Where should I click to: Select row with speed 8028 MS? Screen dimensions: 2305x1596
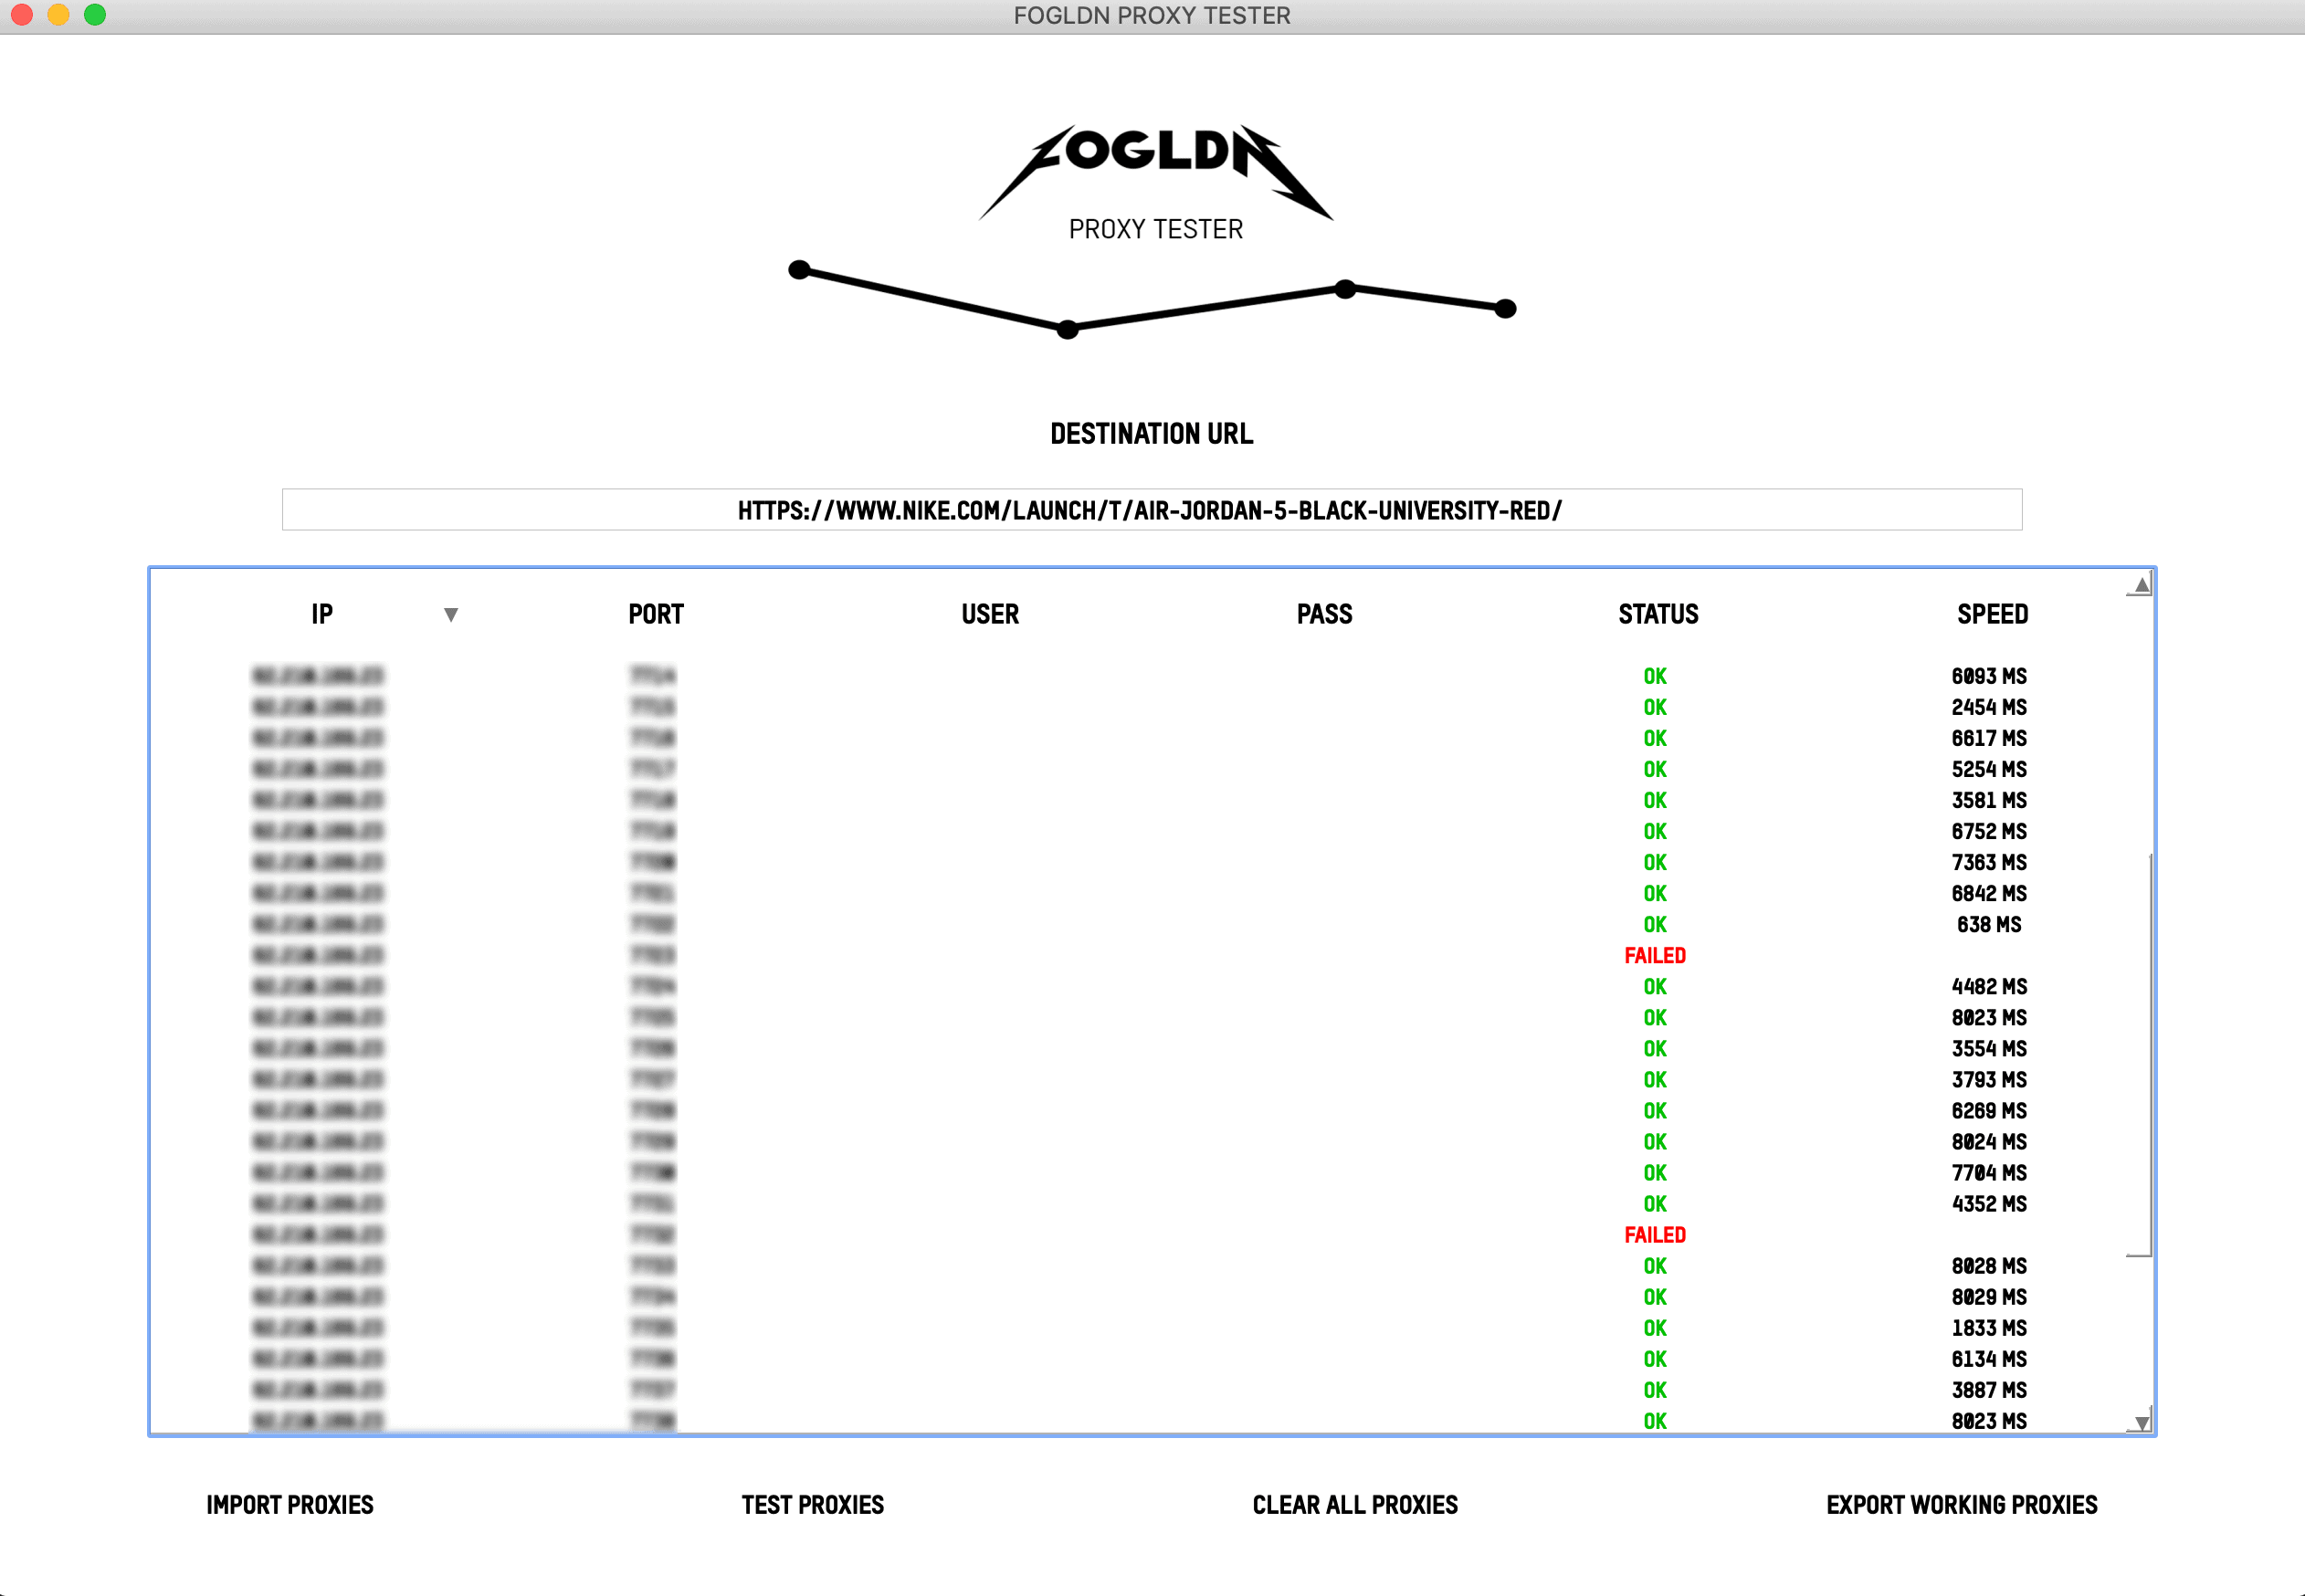click(1140, 1266)
